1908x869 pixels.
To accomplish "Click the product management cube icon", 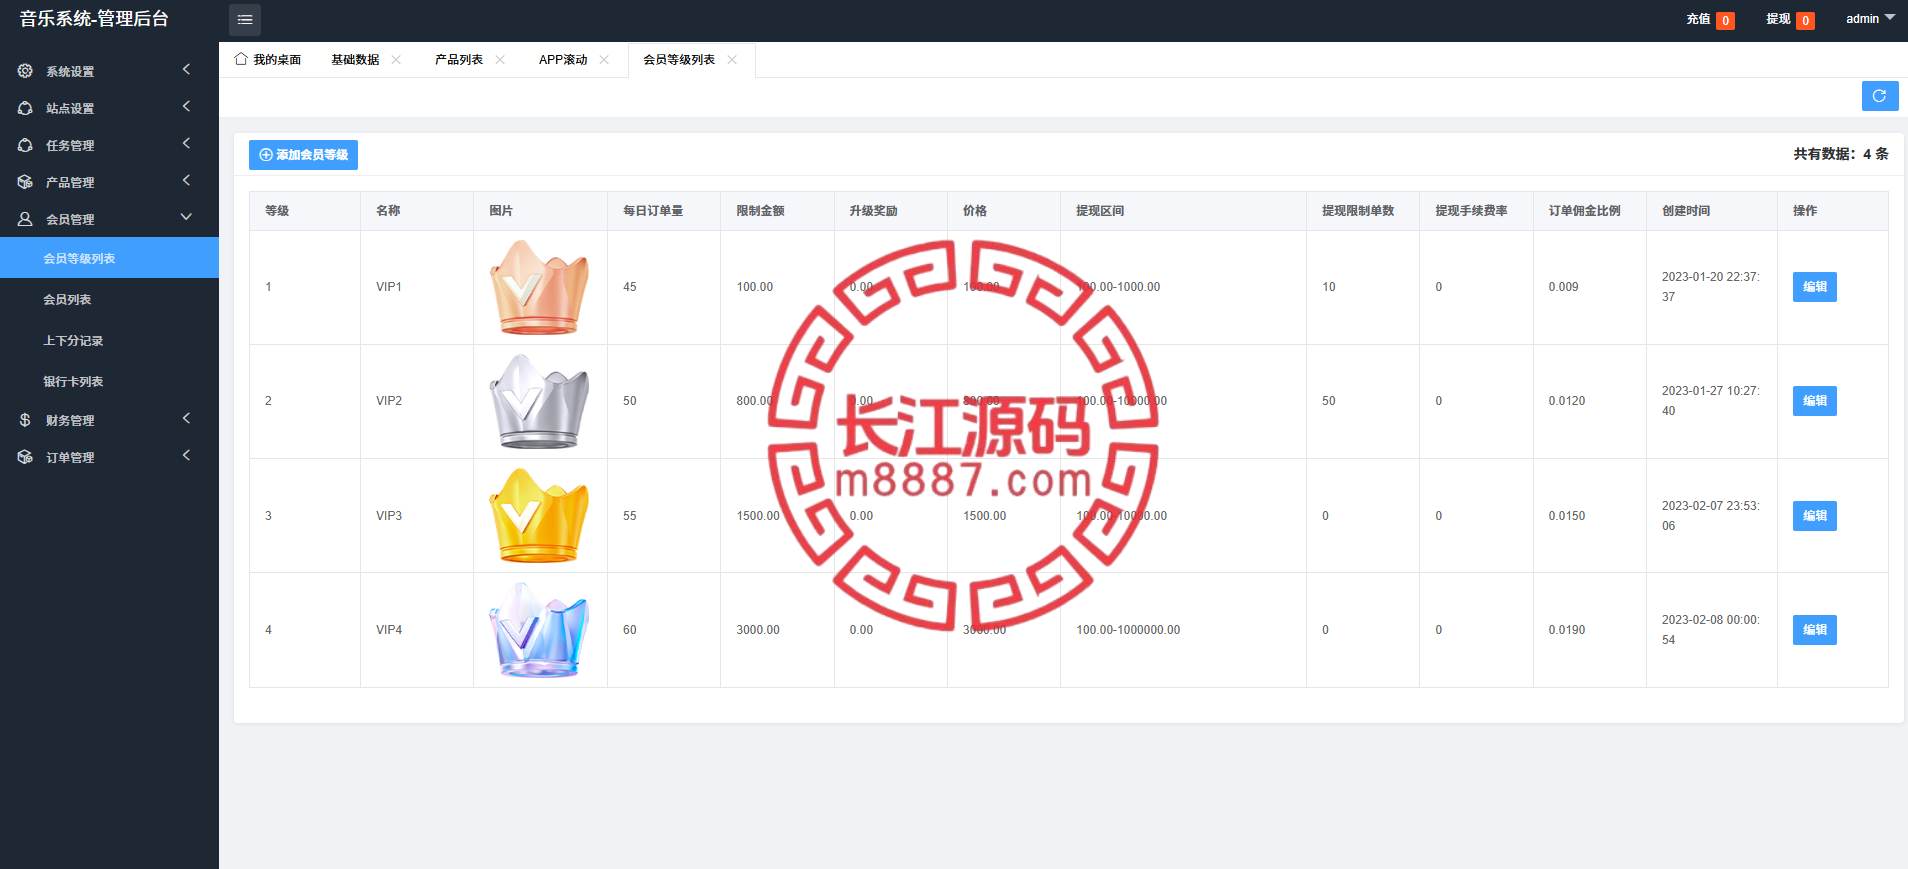I will pyautogui.click(x=25, y=182).
